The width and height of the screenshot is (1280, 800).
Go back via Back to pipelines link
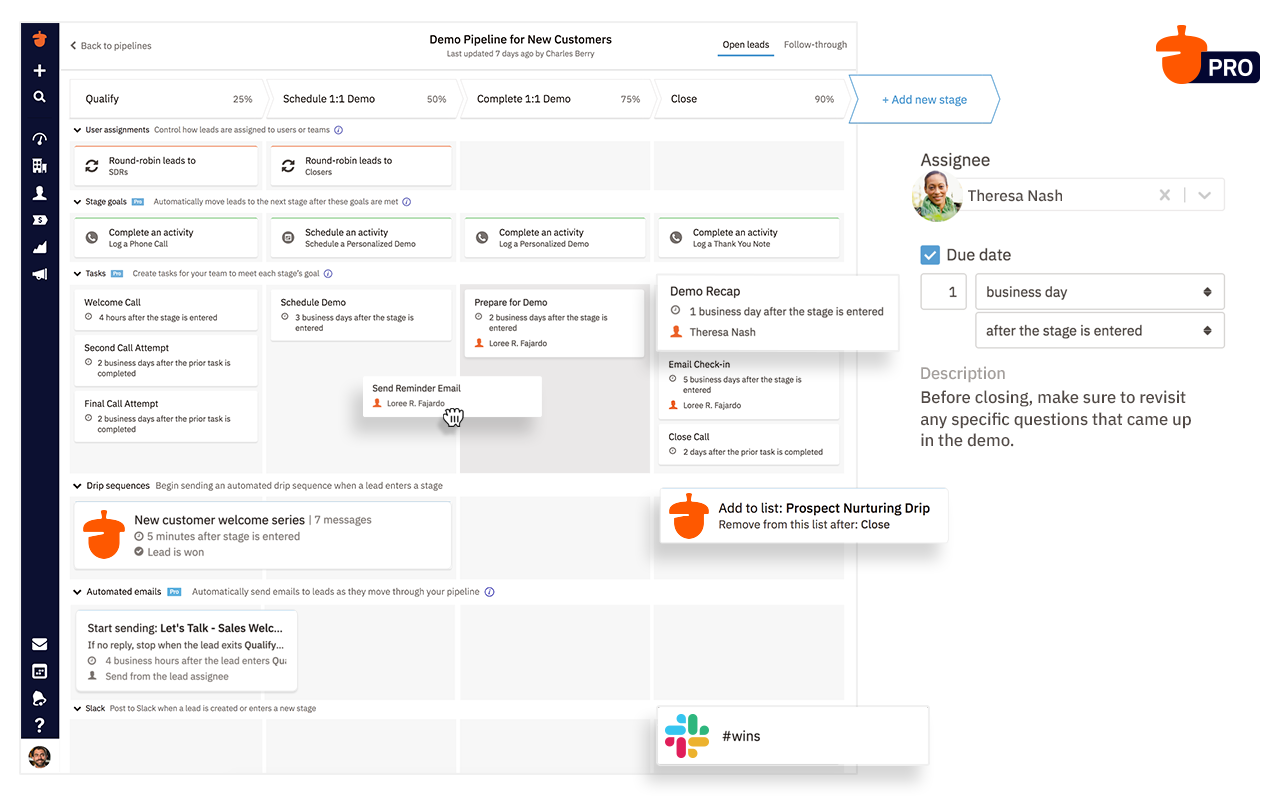click(x=111, y=46)
